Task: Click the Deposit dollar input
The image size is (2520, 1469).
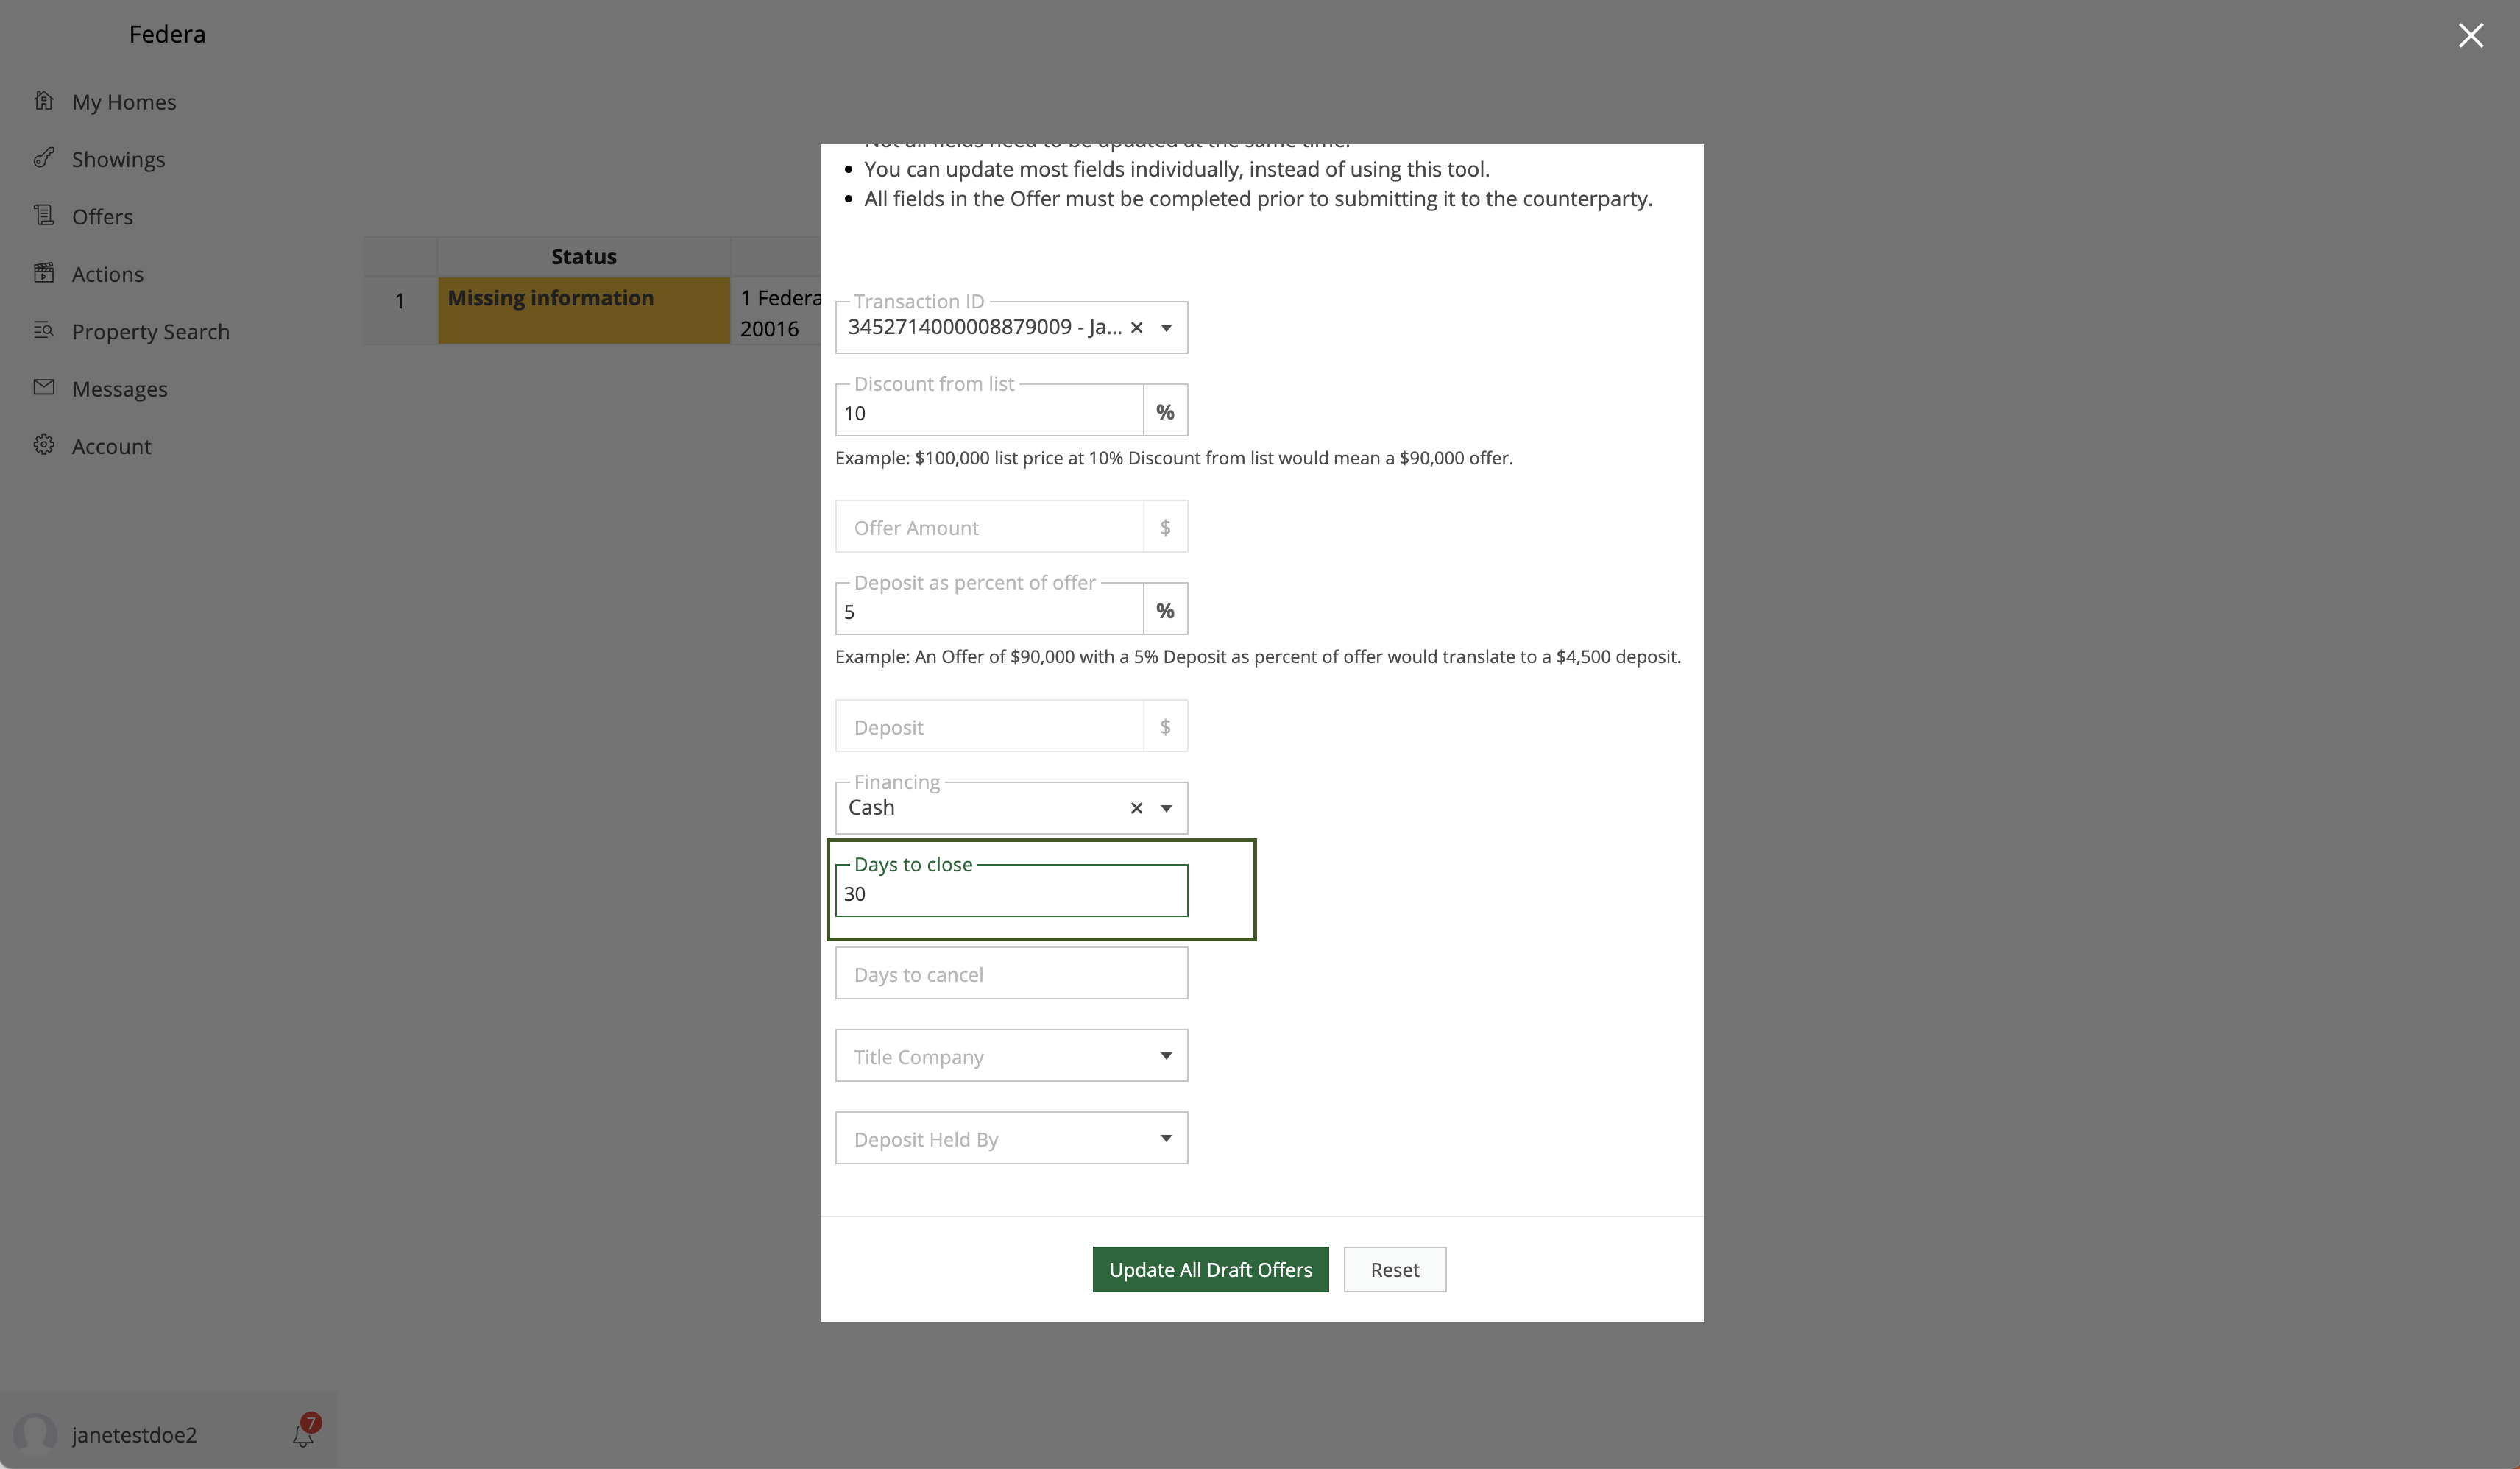Action: coord(990,726)
